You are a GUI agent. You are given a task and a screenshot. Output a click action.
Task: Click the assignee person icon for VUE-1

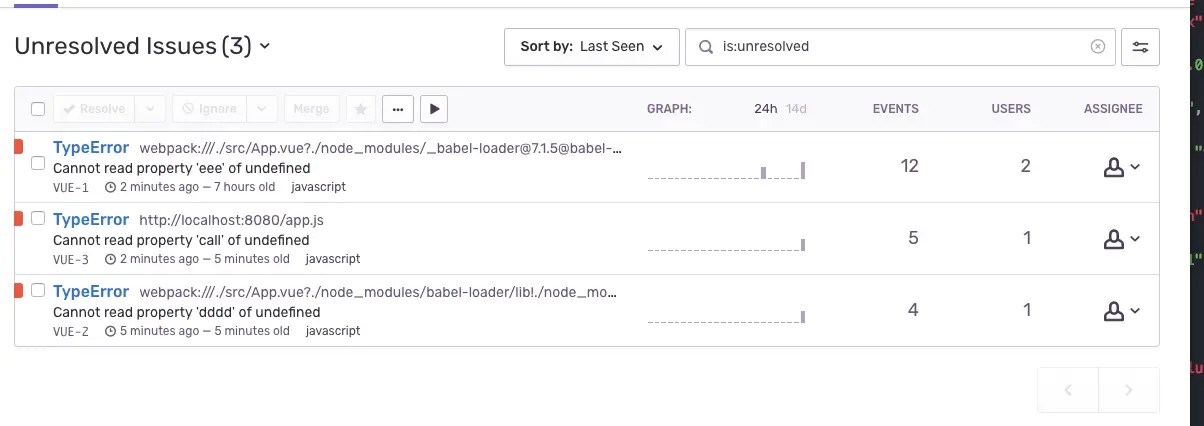[1114, 168]
